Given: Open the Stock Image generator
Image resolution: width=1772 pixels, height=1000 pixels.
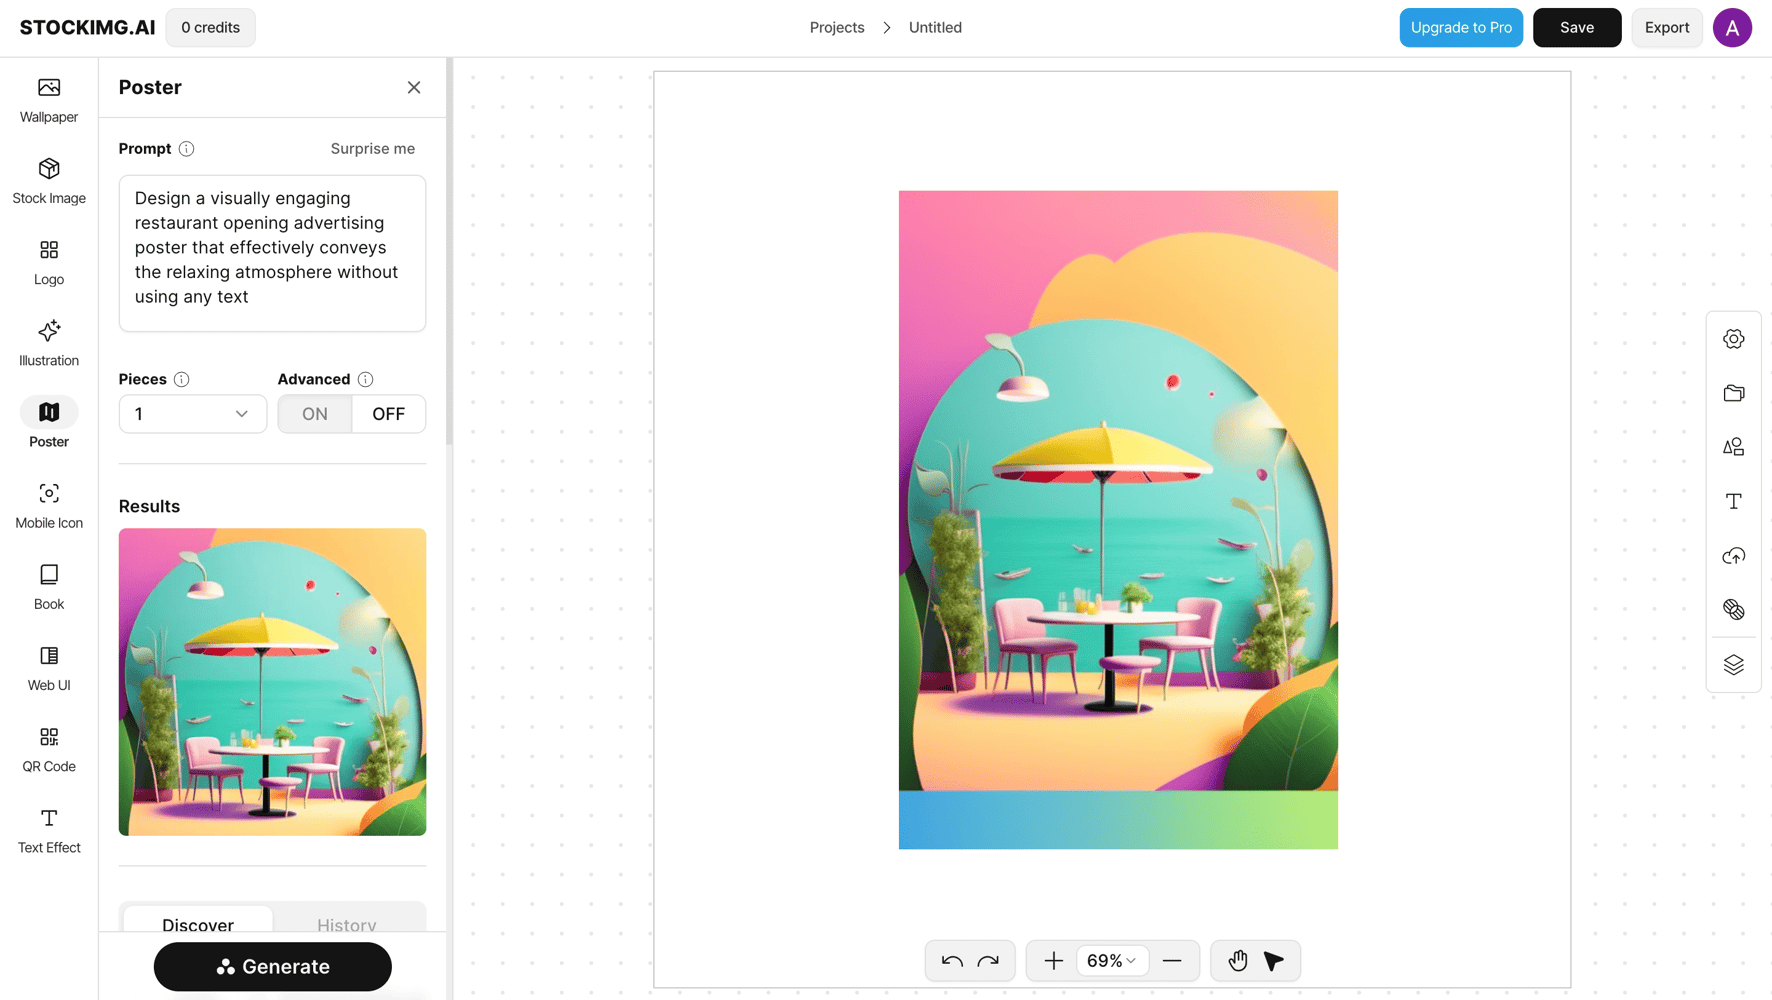Looking at the screenshot, I should pos(48,181).
